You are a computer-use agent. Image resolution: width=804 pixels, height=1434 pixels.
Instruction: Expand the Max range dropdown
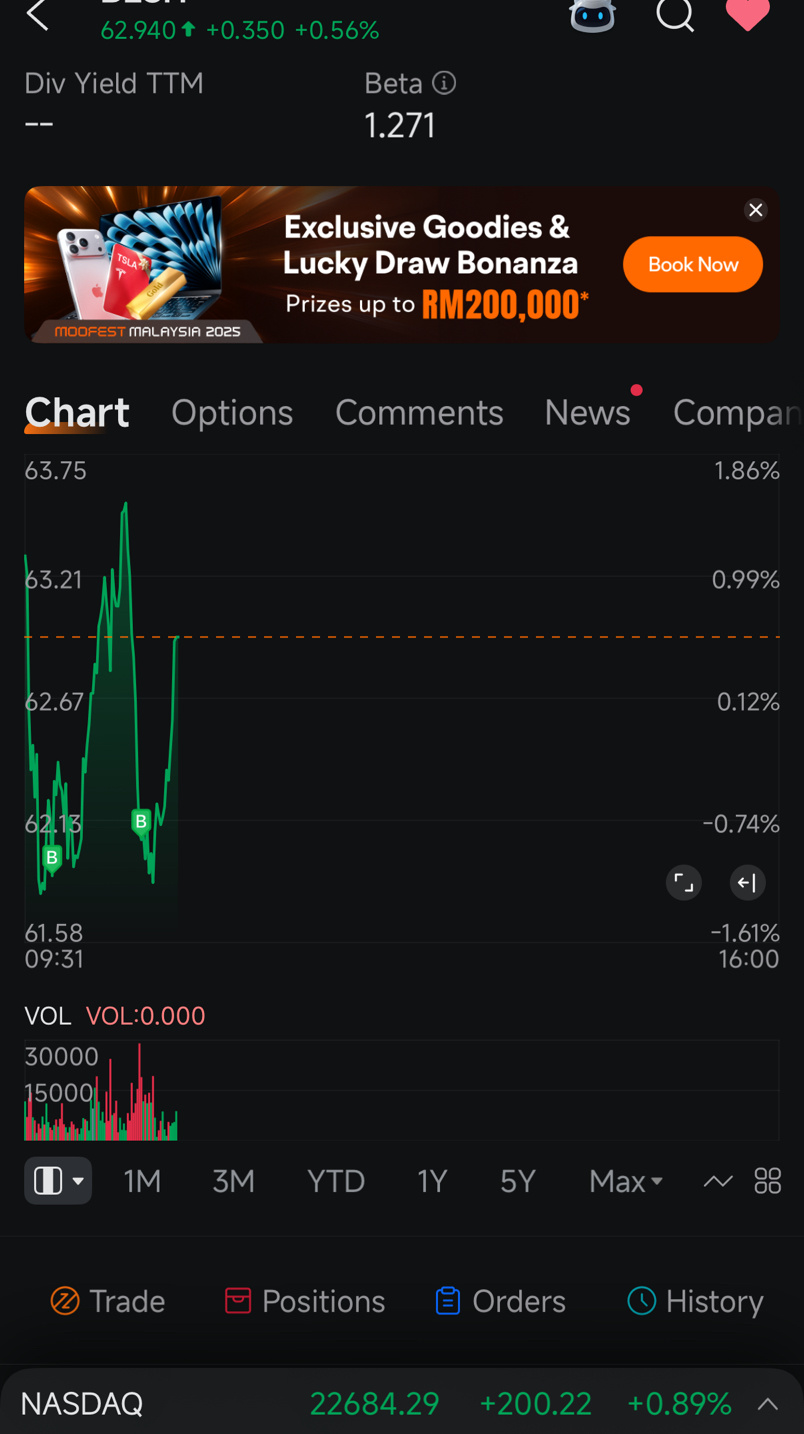pos(626,1181)
